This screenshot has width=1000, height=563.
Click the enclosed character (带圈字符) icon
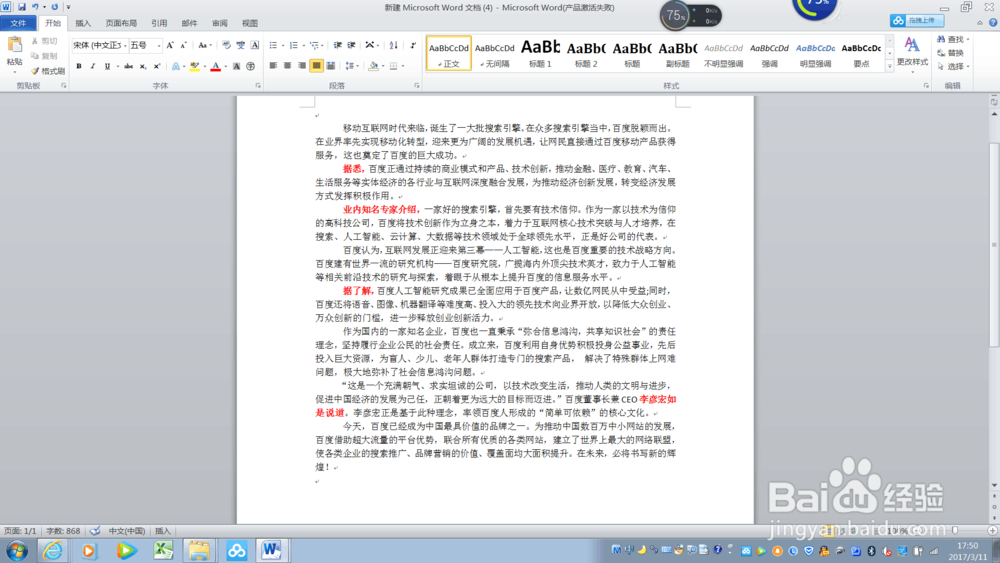point(251,66)
